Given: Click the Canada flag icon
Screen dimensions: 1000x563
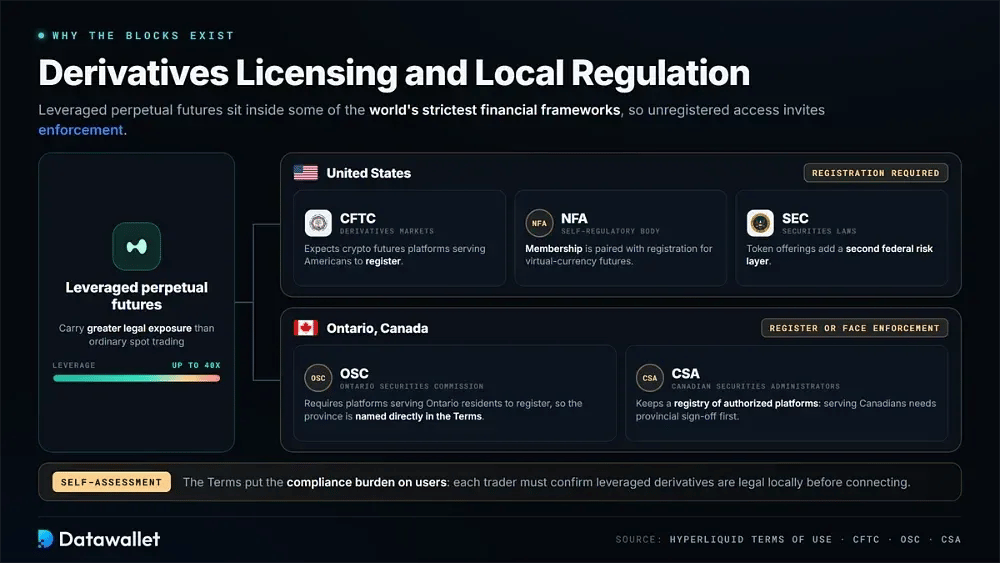Looking at the screenshot, I should 305,328.
